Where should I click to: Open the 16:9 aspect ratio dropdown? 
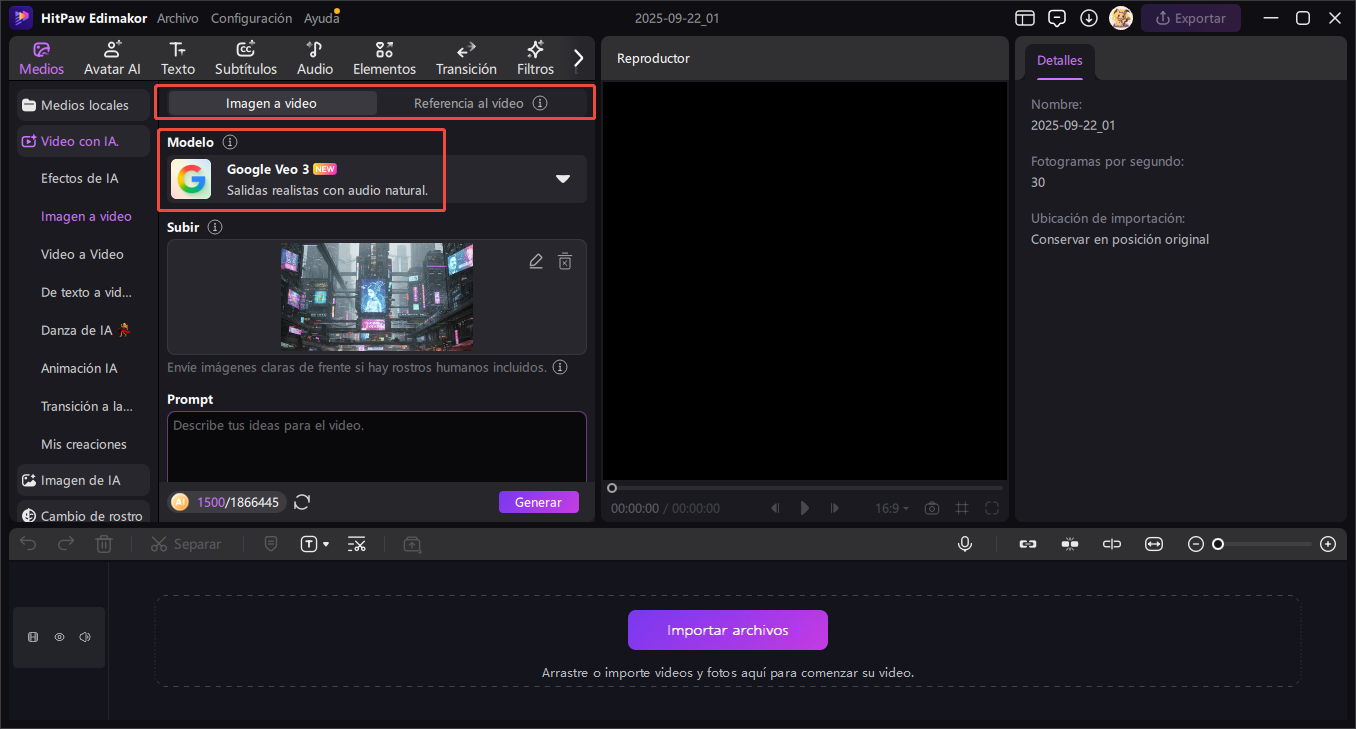(892, 508)
